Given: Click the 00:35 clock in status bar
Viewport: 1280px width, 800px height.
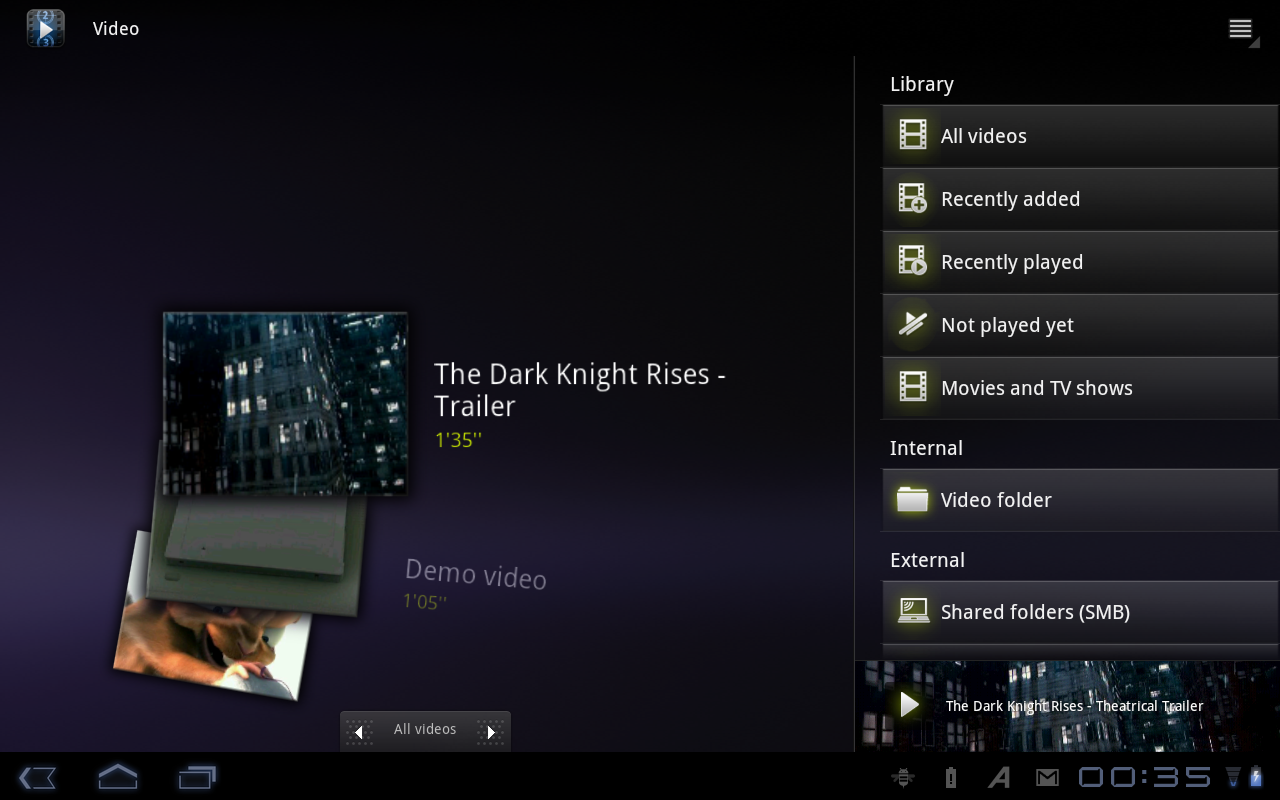Looking at the screenshot, I should pos(1145,777).
